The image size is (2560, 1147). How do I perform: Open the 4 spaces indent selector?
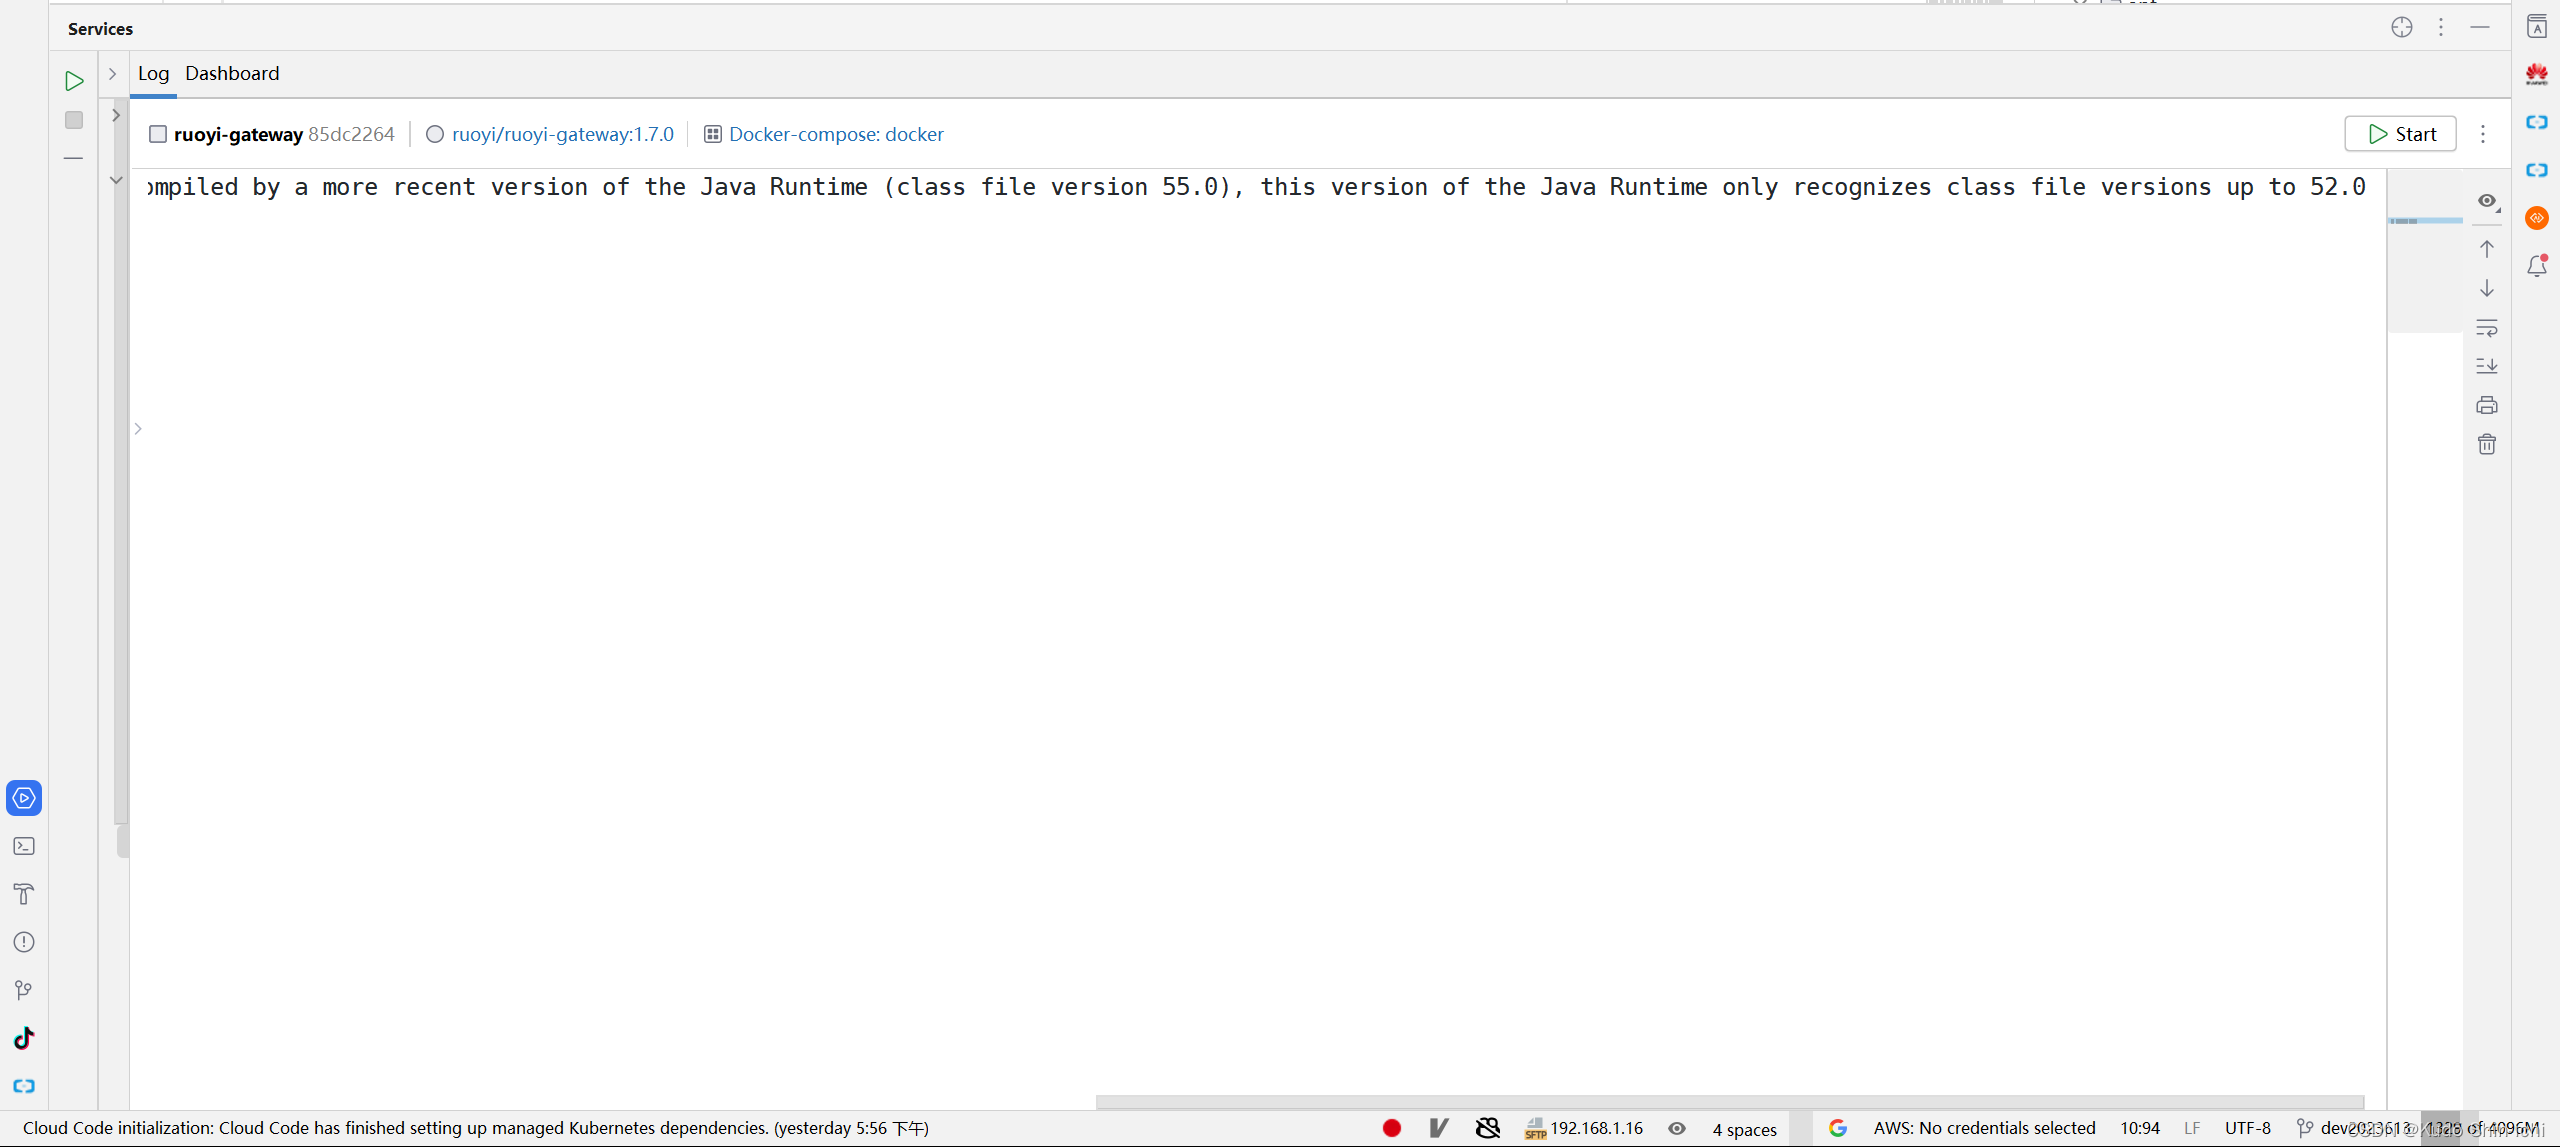1745,1129
